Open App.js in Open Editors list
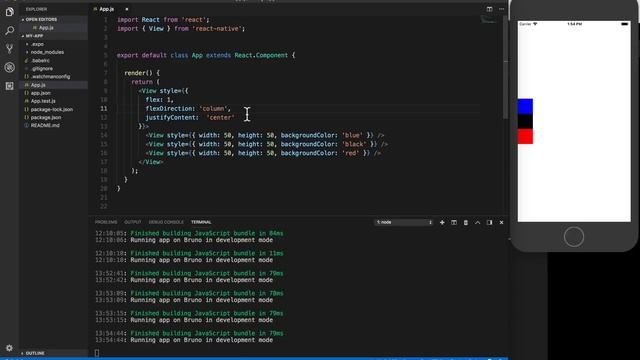The image size is (640, 360). [x=46, y=28]
